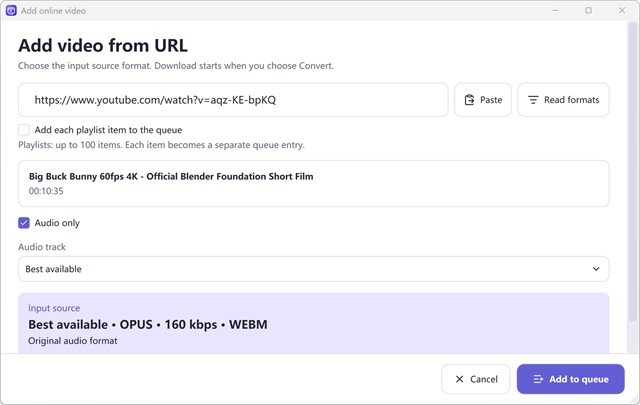Click the Big Buck Bunny video title
This screenshot has height=405, width=640.
pos(171,176)
